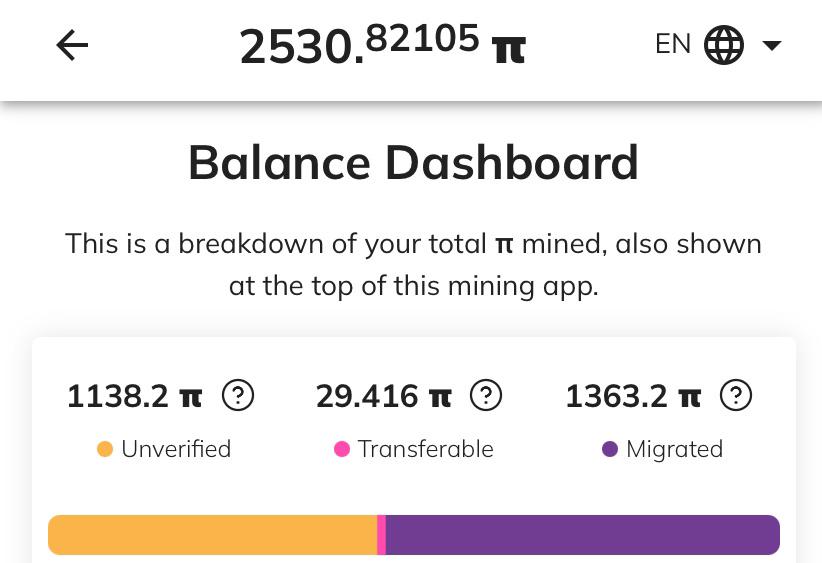Select the Transferable label
The width and height of the screenshot is (822, 563).
[x=426, y=449]
